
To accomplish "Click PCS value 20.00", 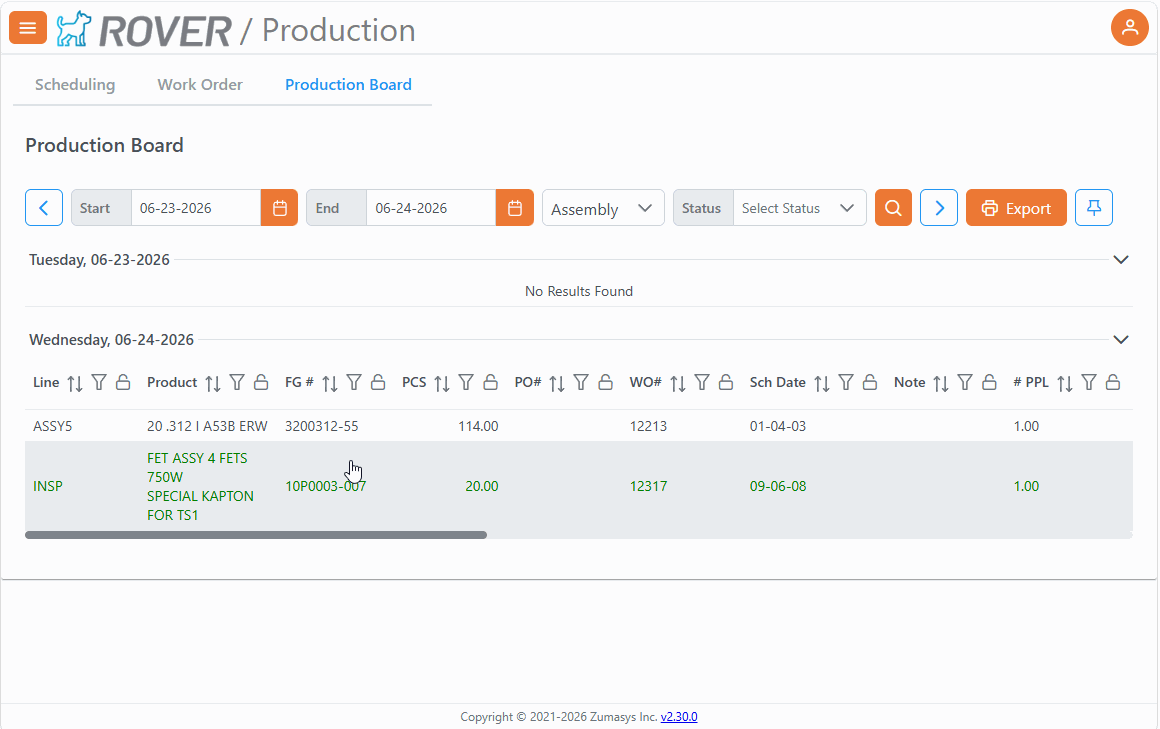I will pos(482,486).
